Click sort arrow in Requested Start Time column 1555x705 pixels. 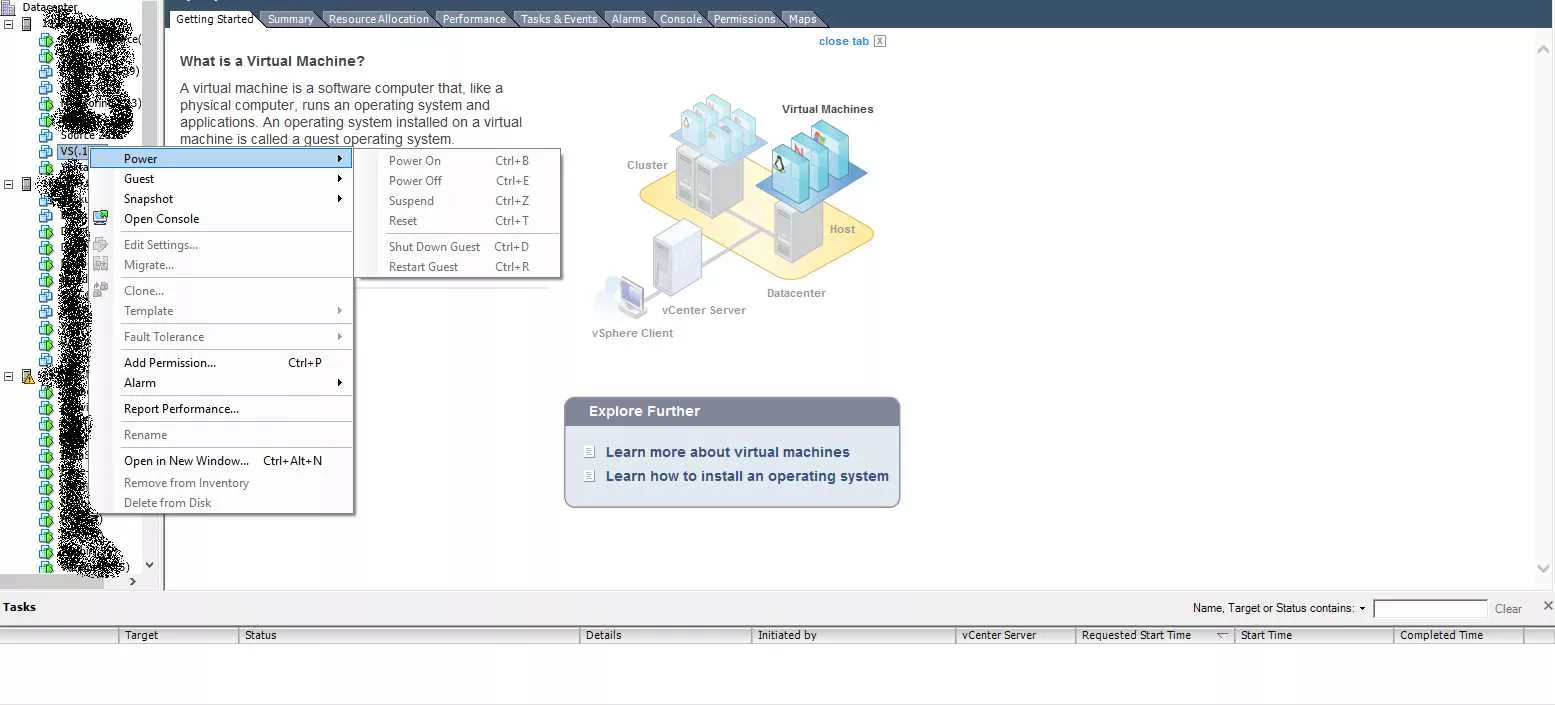click(x=1222, y=635)
